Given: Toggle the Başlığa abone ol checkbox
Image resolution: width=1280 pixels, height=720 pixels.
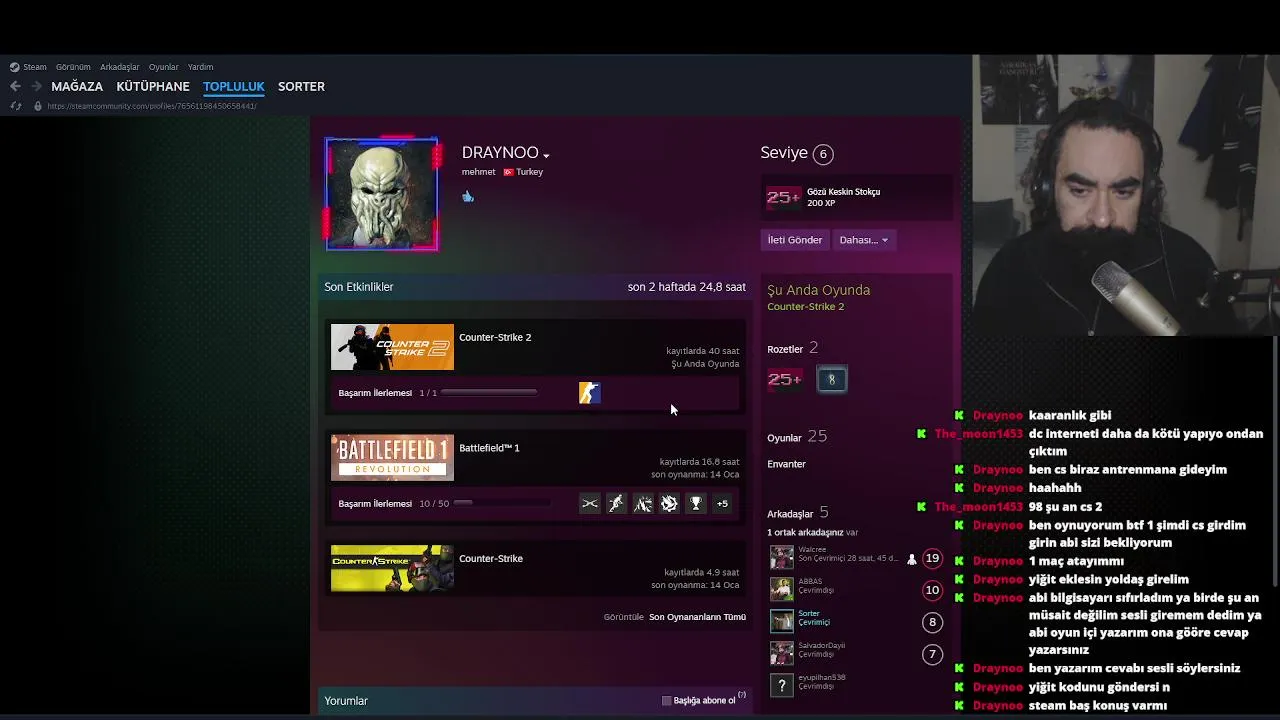Looking at the screenshot, I should coord(667,701).
